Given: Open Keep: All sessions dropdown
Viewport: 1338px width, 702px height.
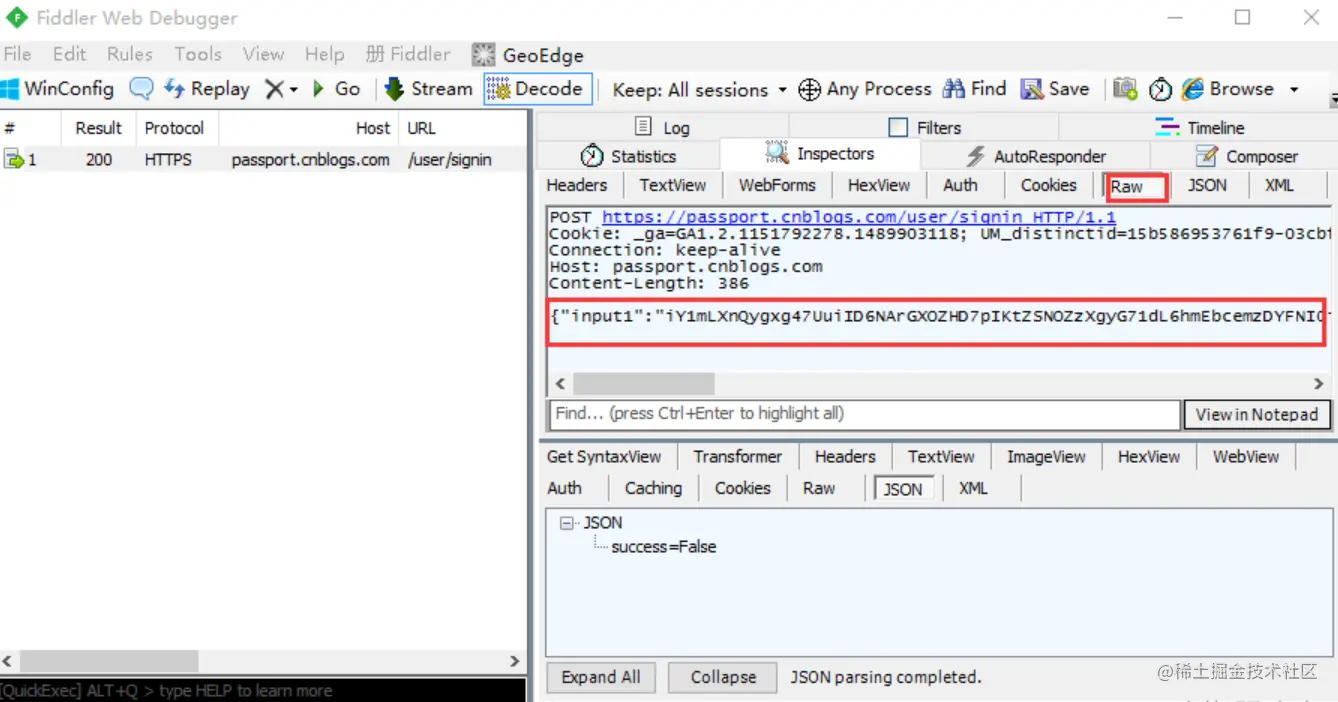Looking at the screenshot, I should [x=700, y=90].
